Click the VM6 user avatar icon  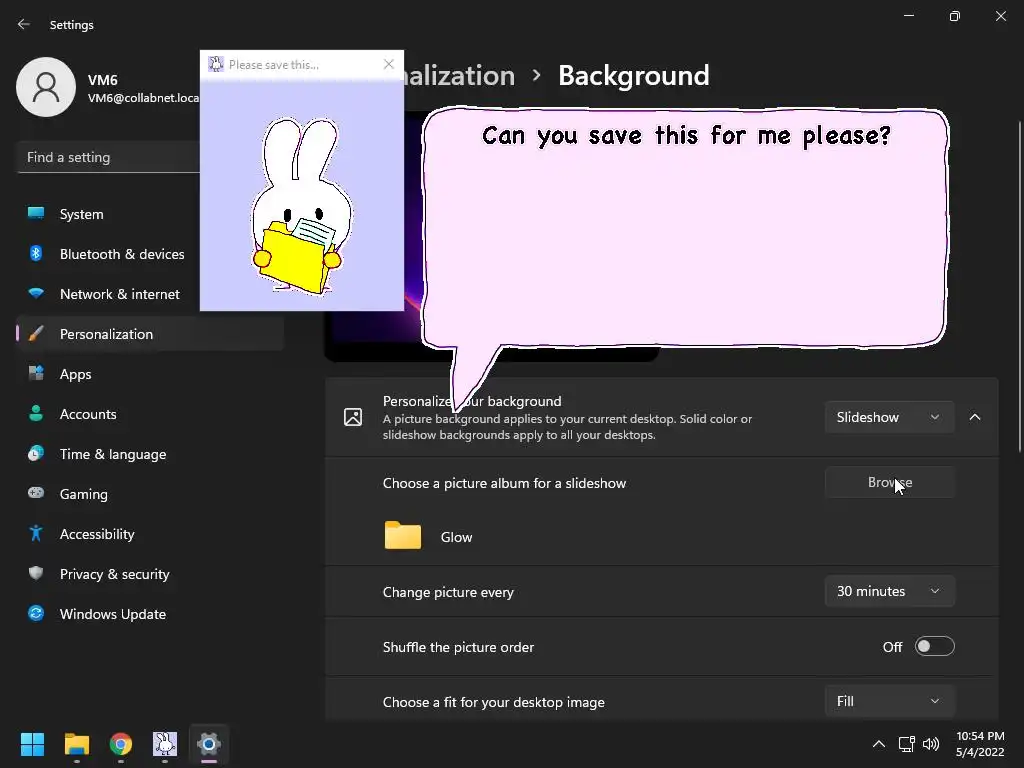pyautogui.click(x=46, y=87)
